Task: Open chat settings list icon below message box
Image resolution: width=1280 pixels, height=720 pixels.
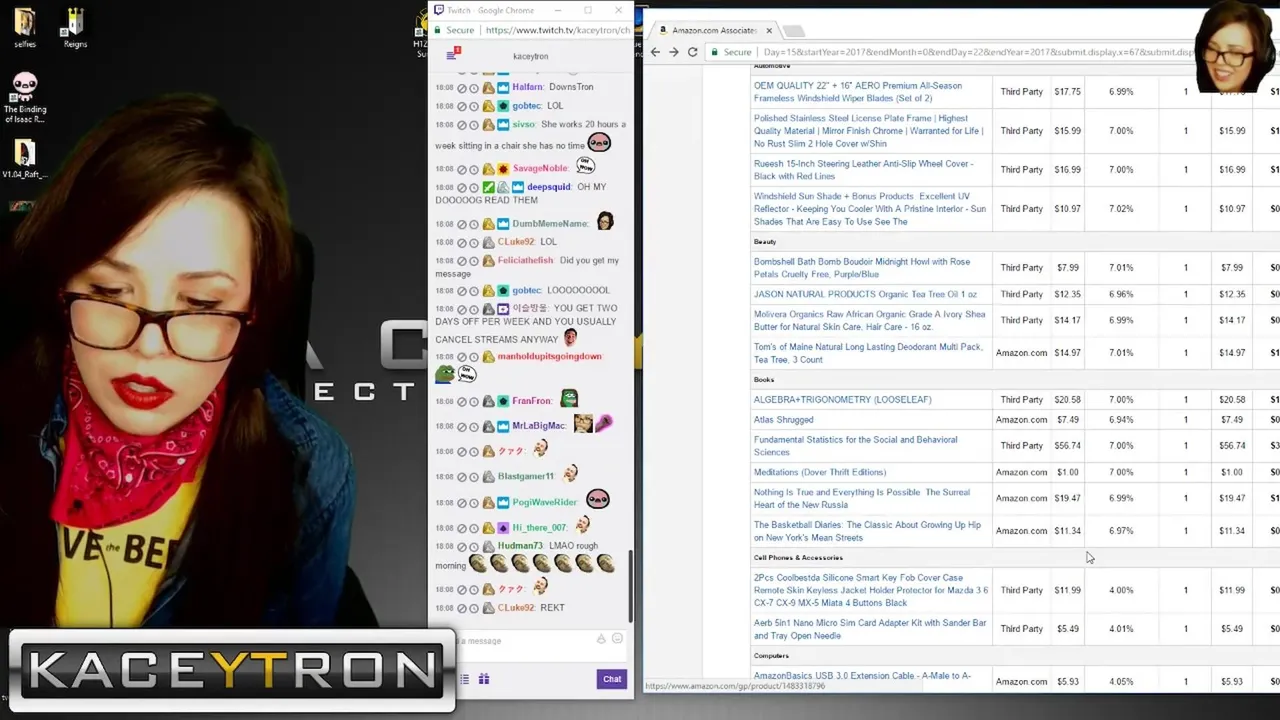Action: tap(464, 679)
